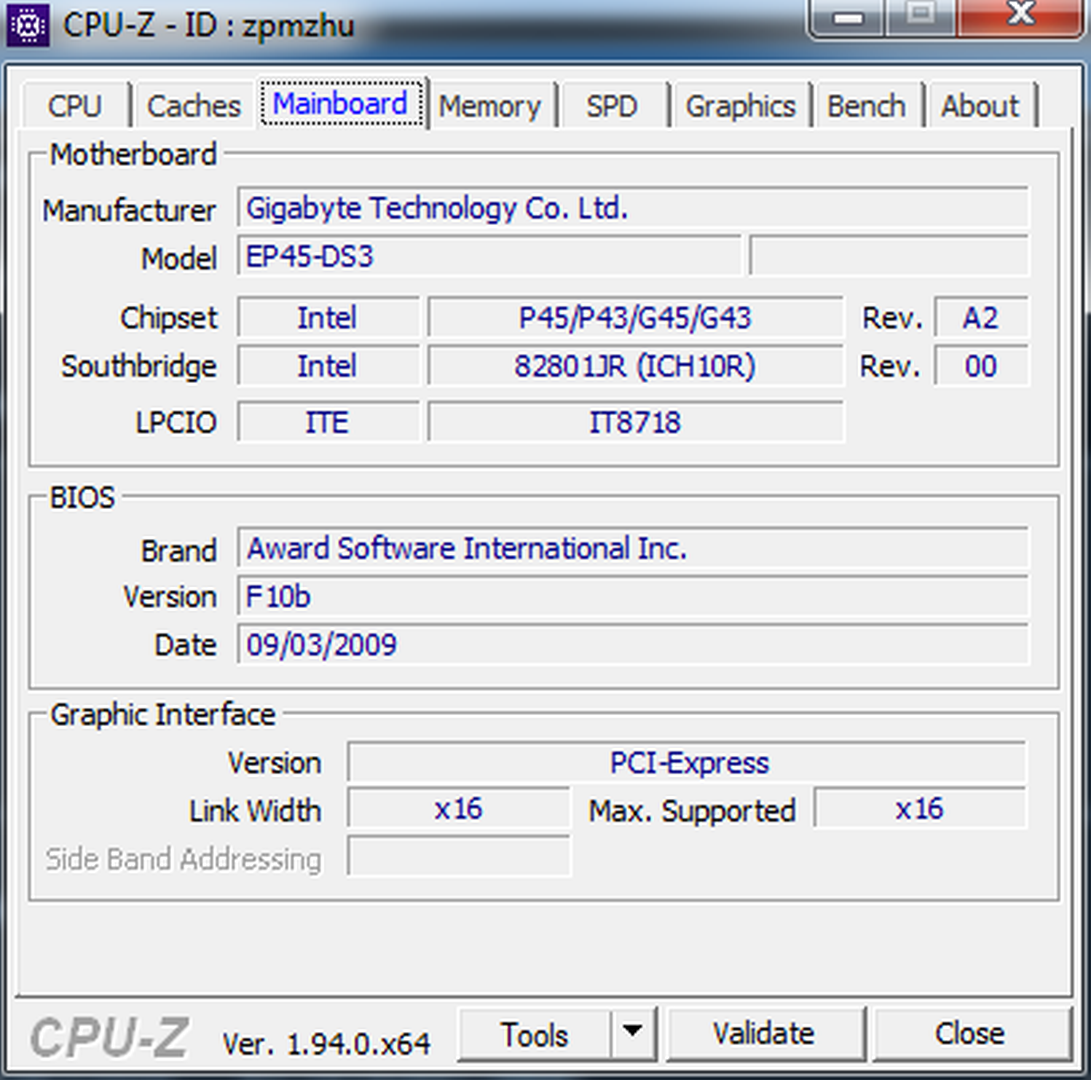Click the title bar text CPU-Z - ID : zpmzhu

click(x=209, y=26)
